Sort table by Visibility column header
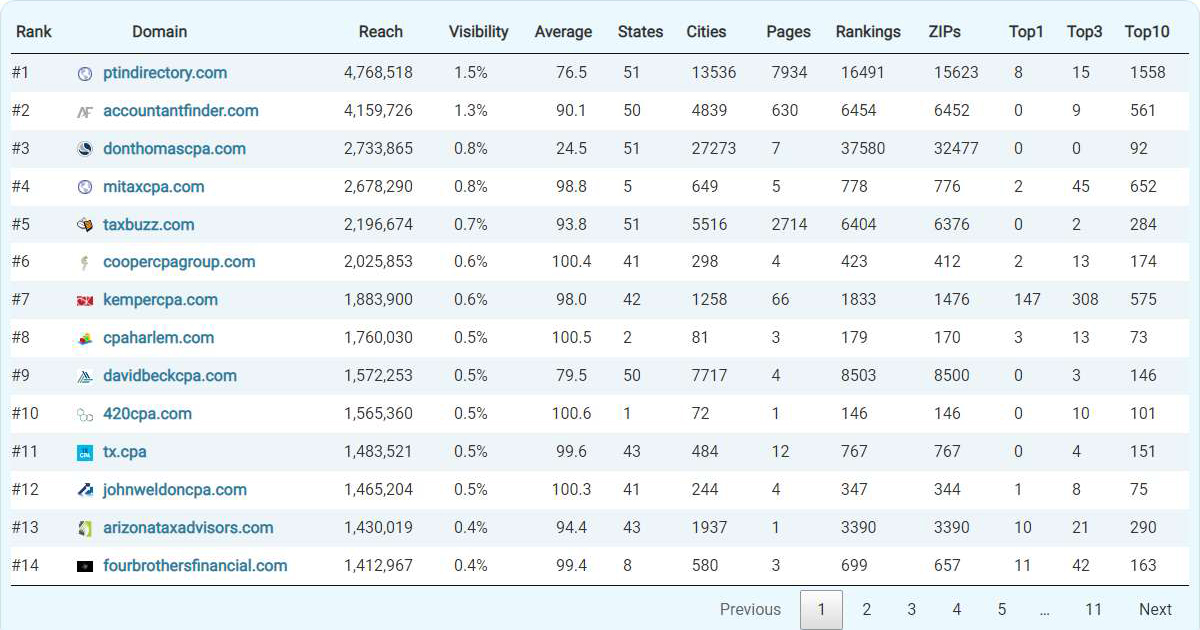This screenshot has width=1200, height=630. pos(479,32)
